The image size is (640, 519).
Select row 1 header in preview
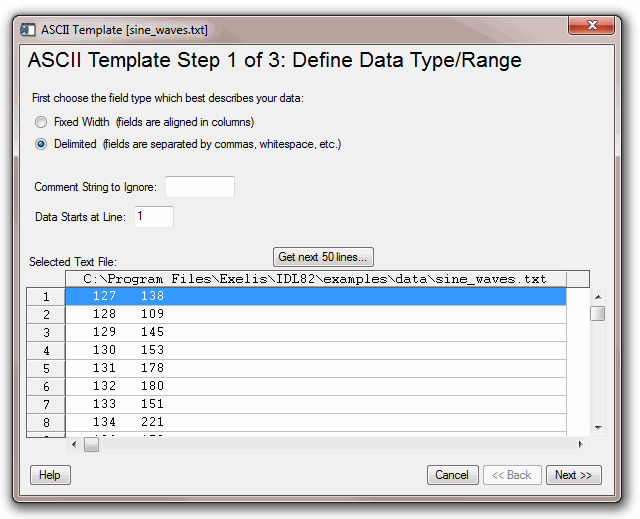tap(45, 296)
